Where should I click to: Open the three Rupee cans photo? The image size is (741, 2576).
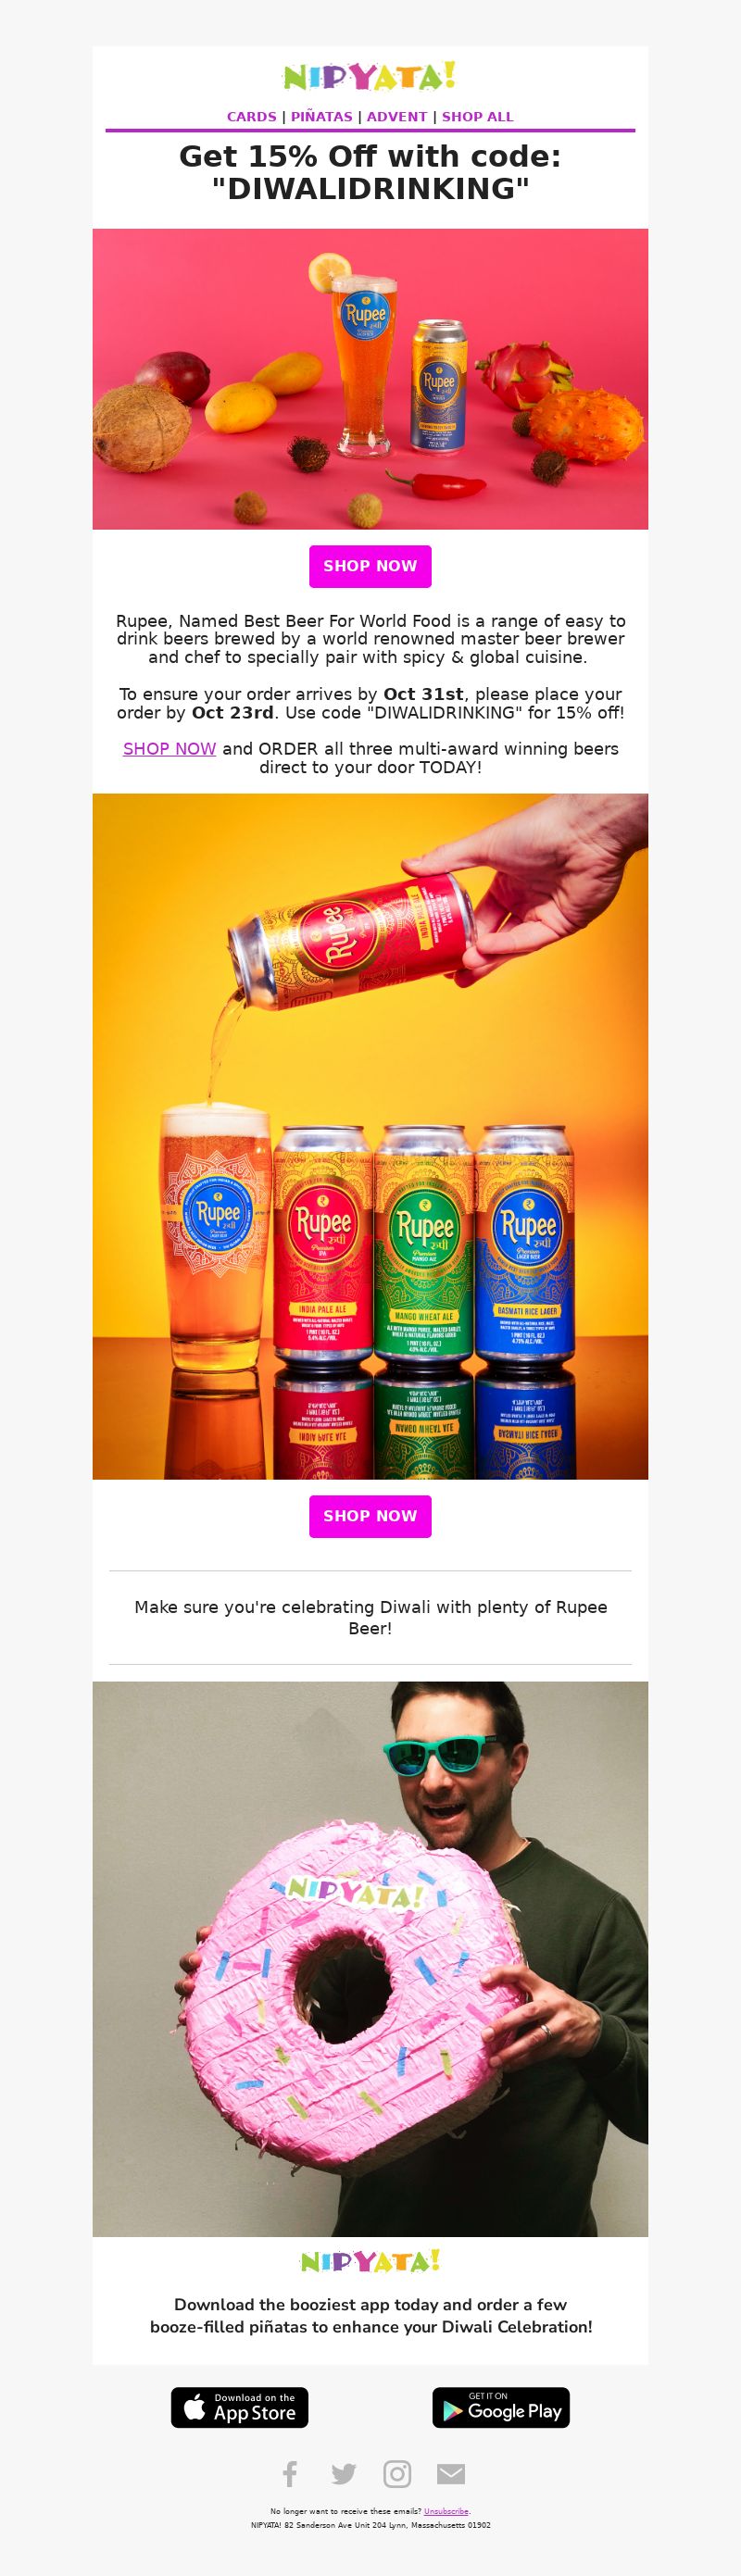370,1136
